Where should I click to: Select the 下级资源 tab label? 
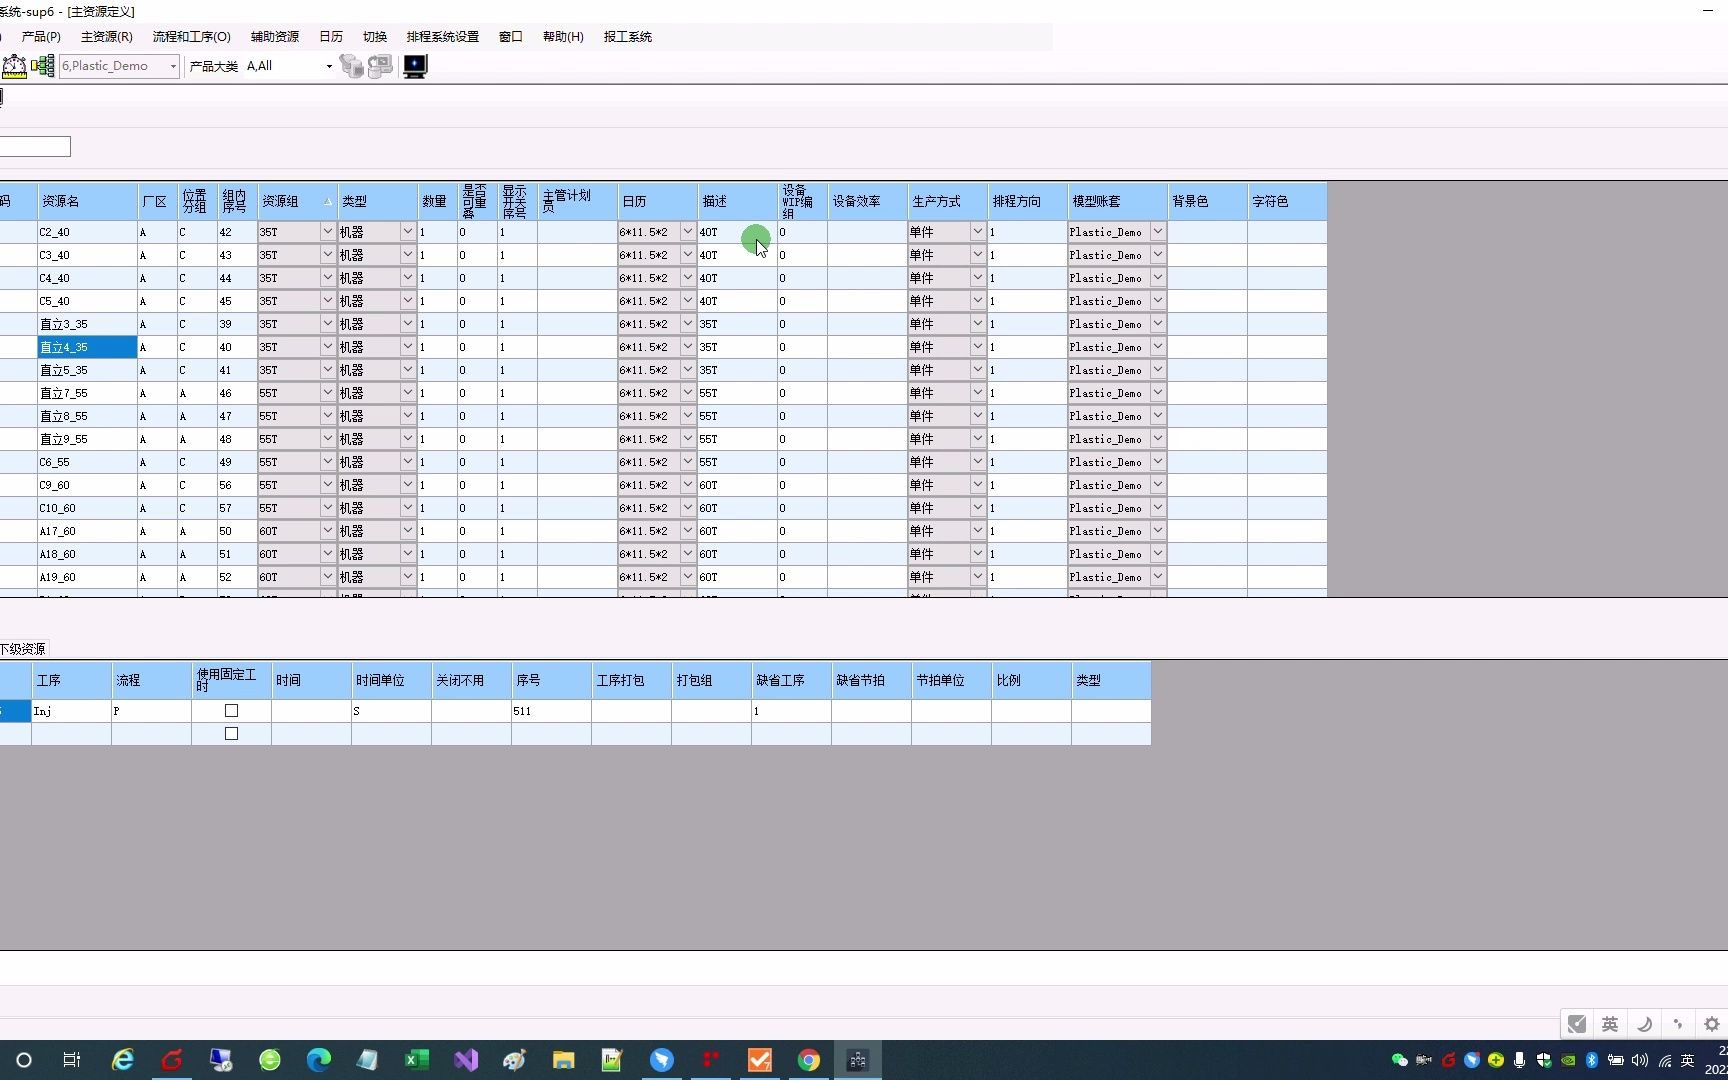tap(23, 649)
